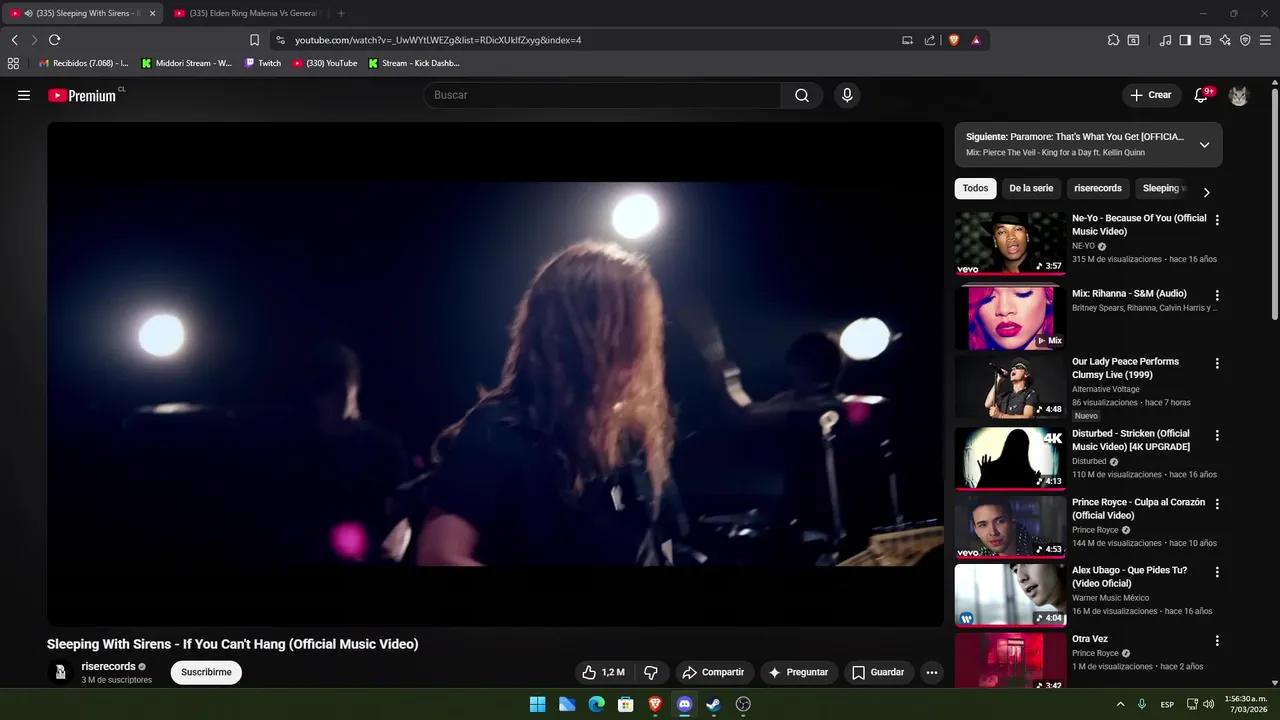Dislike the video with thumbs down

(651, 672)
